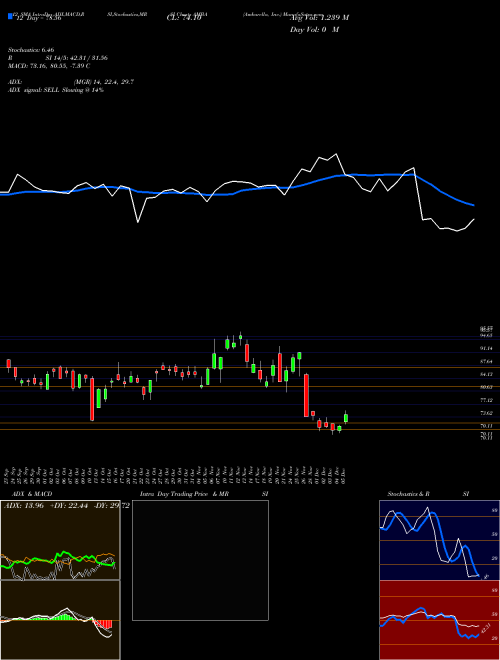Viewport: 500px width, 660px height.
Task: Click 'Intra Day Trading Price & MR' title
Action: (x=184, y=494)
